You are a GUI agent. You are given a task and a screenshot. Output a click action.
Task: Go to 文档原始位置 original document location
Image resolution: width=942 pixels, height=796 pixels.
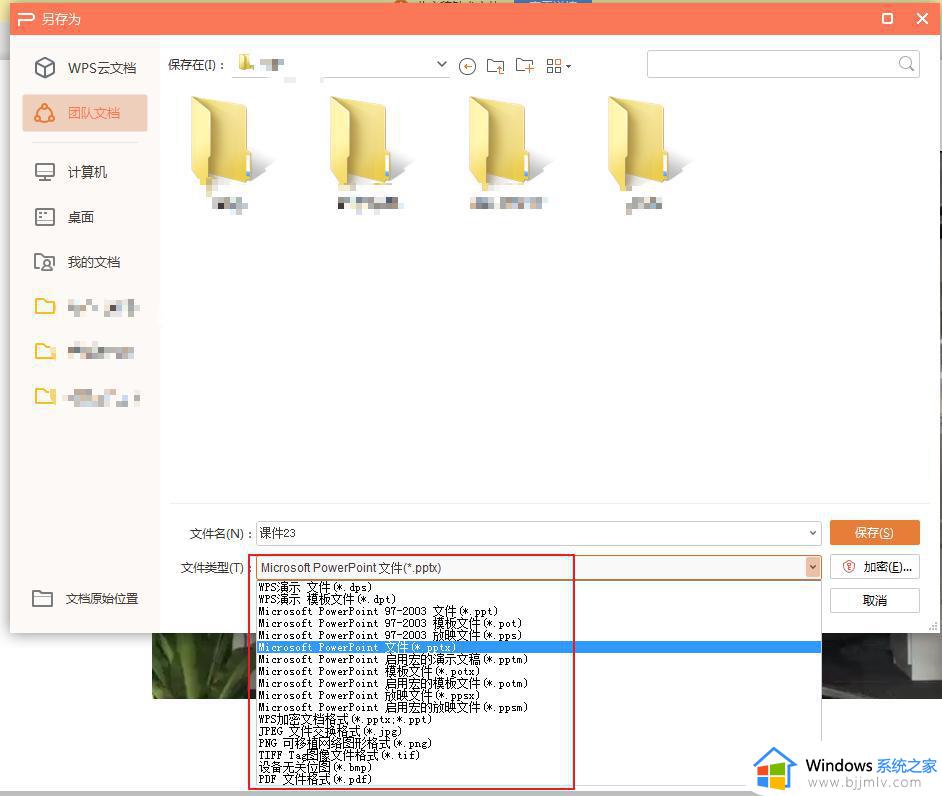click(x=85, y=598)
